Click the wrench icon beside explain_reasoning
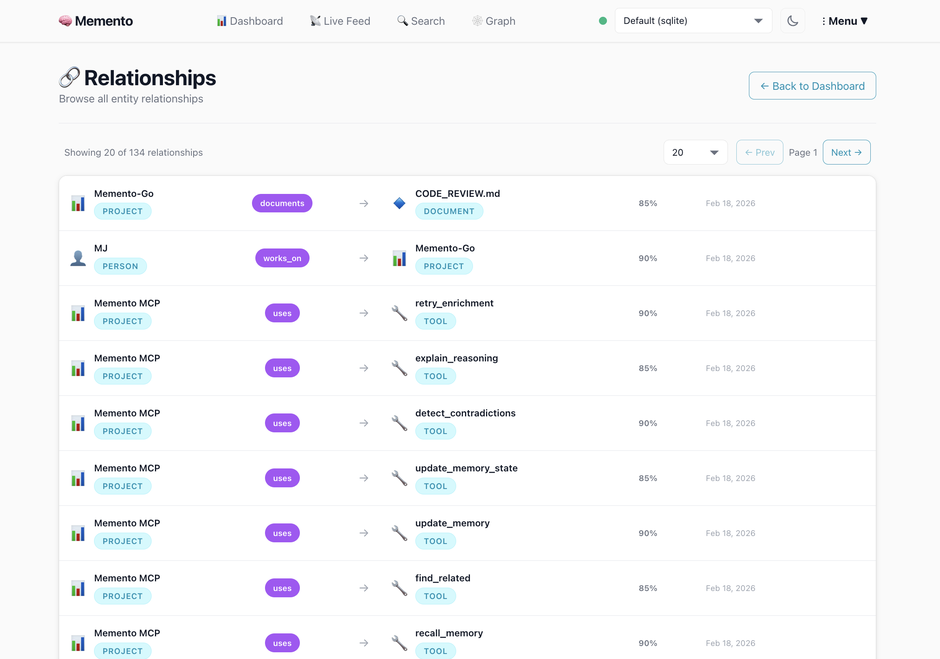This screenshot has width=940, height=659. [x=399, y=368]
